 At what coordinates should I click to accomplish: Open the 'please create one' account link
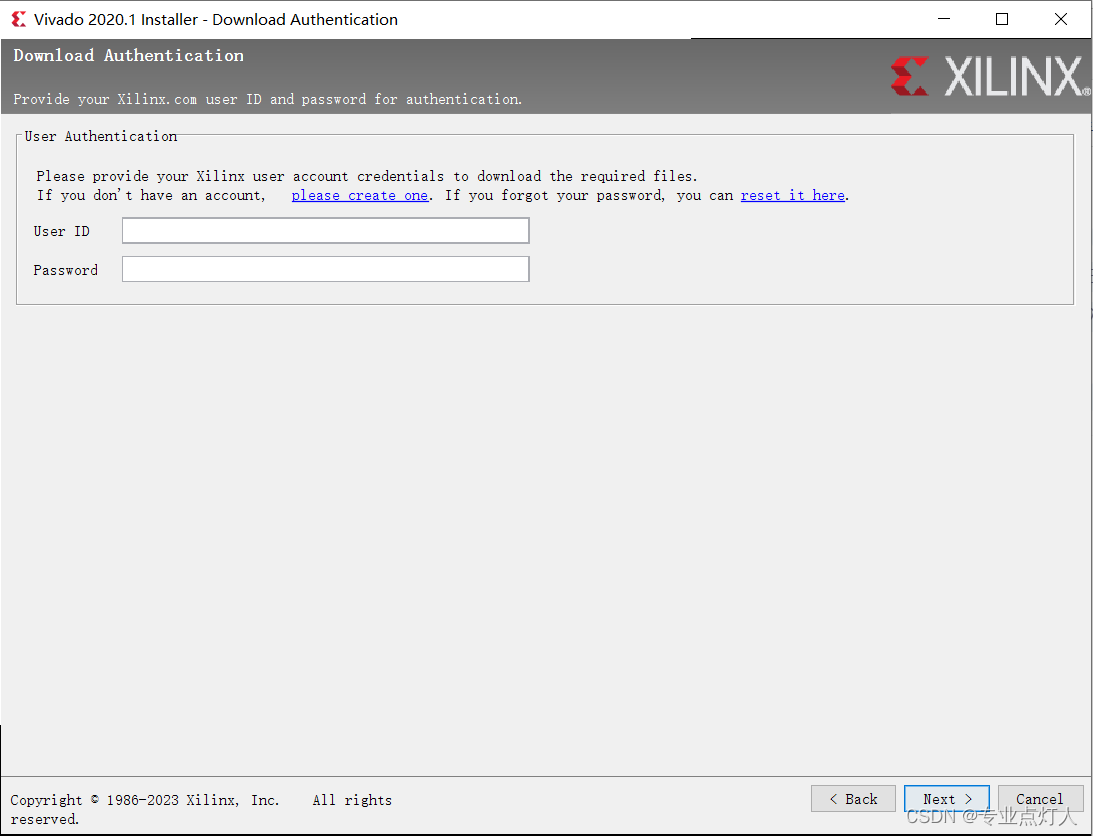pyautogui.click(x=360, y=195)
